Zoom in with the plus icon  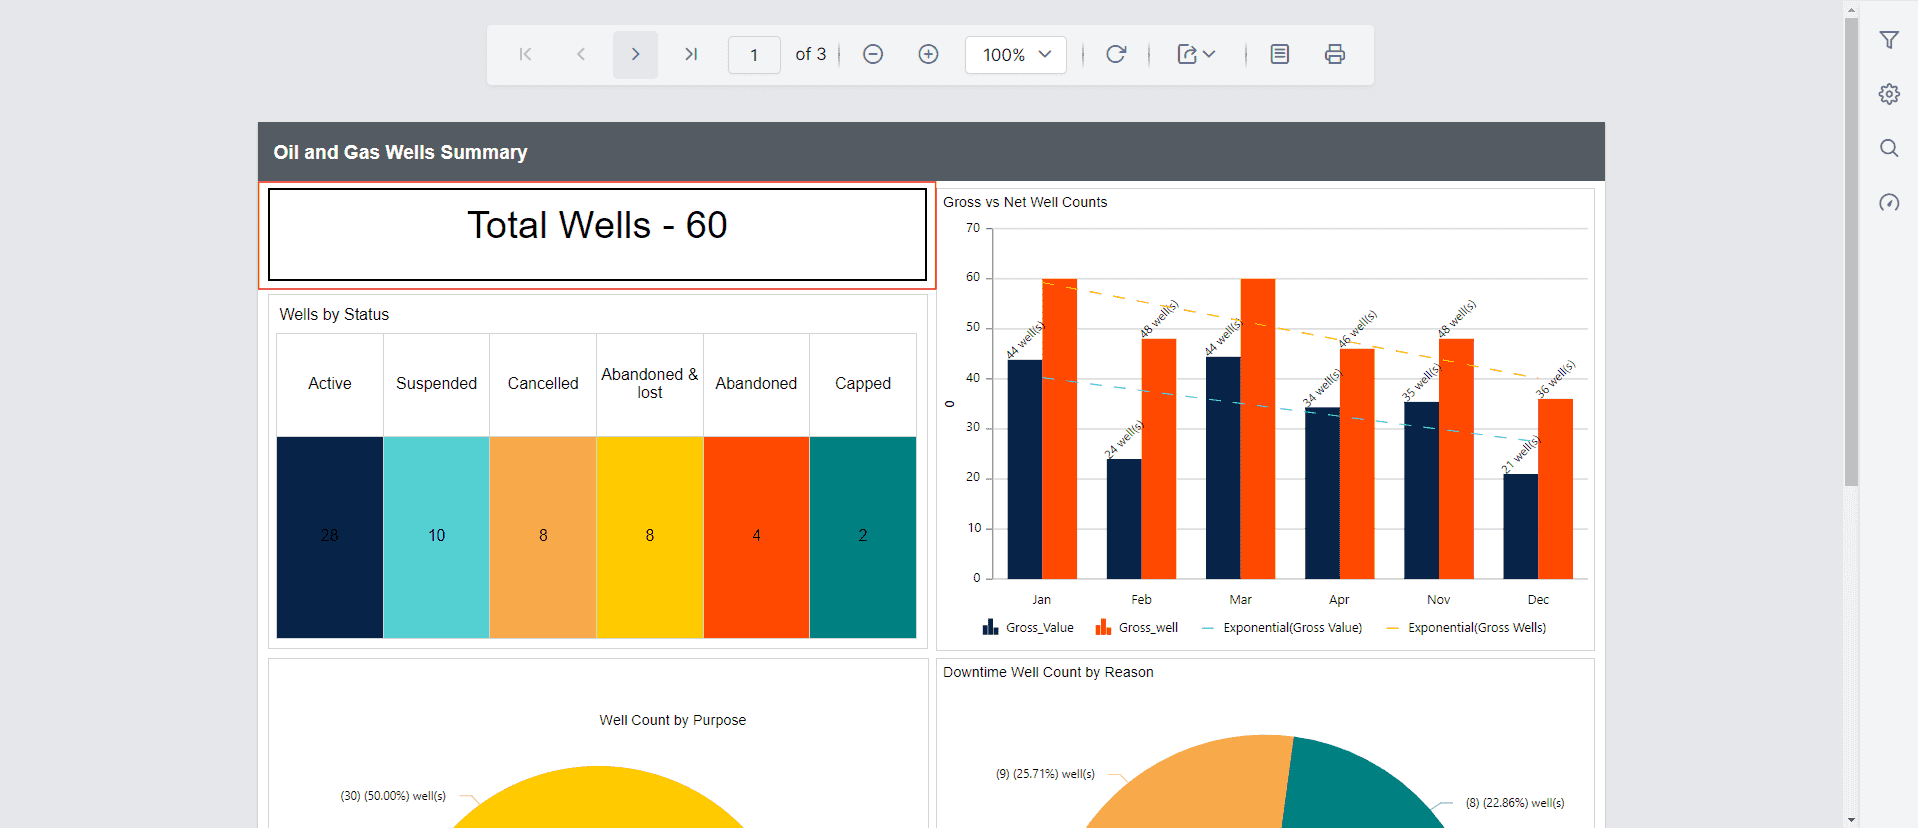tap(928, 54)
